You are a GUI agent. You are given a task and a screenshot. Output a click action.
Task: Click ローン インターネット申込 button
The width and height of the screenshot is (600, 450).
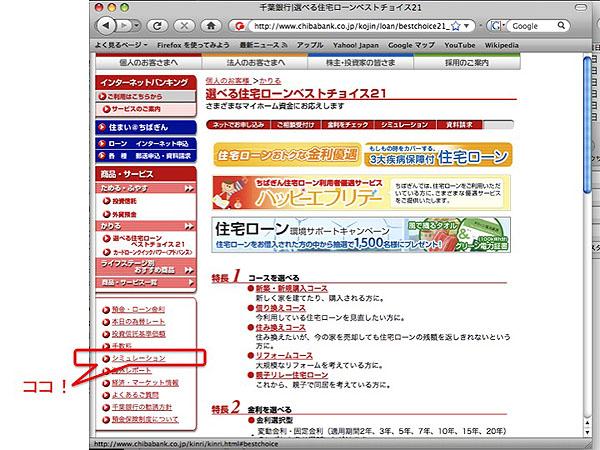pyautogui.click(x=146, y=143)
